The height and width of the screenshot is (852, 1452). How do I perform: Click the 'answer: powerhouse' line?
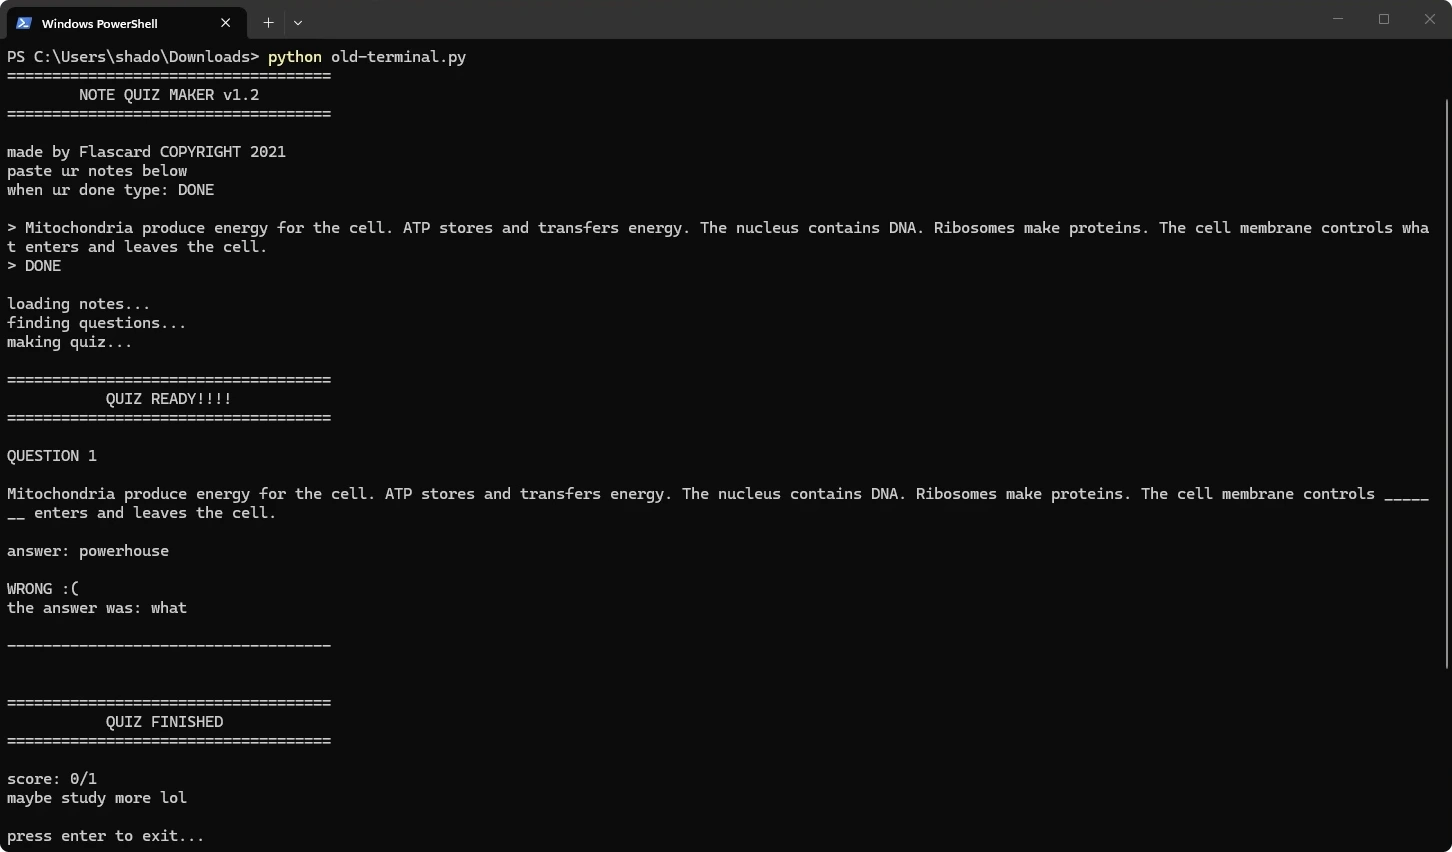point(88,551)
